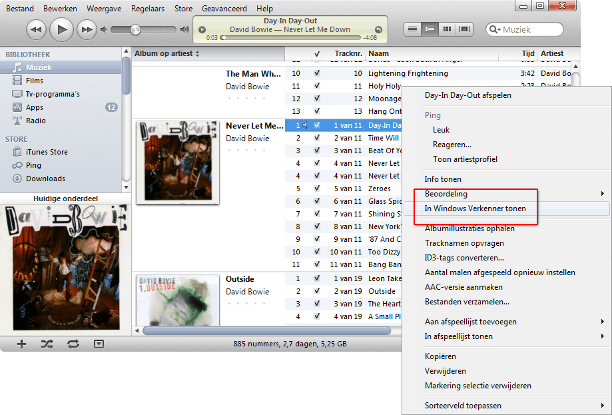Open the Regelaars menu
The height and width of the screenshot is (415, 612).
point(148,8)
